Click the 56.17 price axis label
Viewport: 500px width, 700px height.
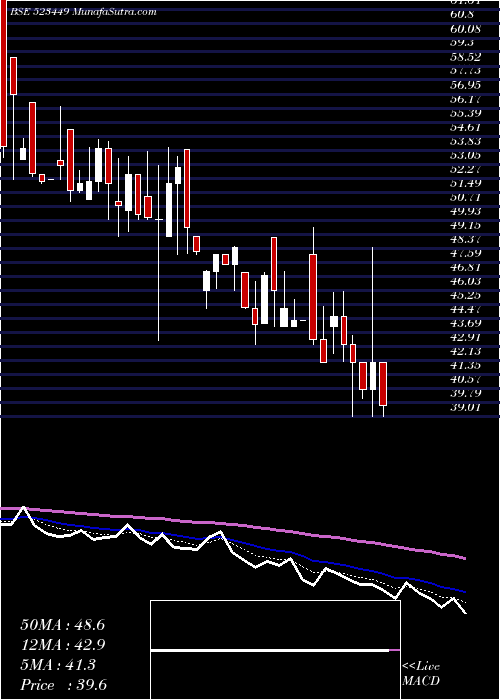466,99
